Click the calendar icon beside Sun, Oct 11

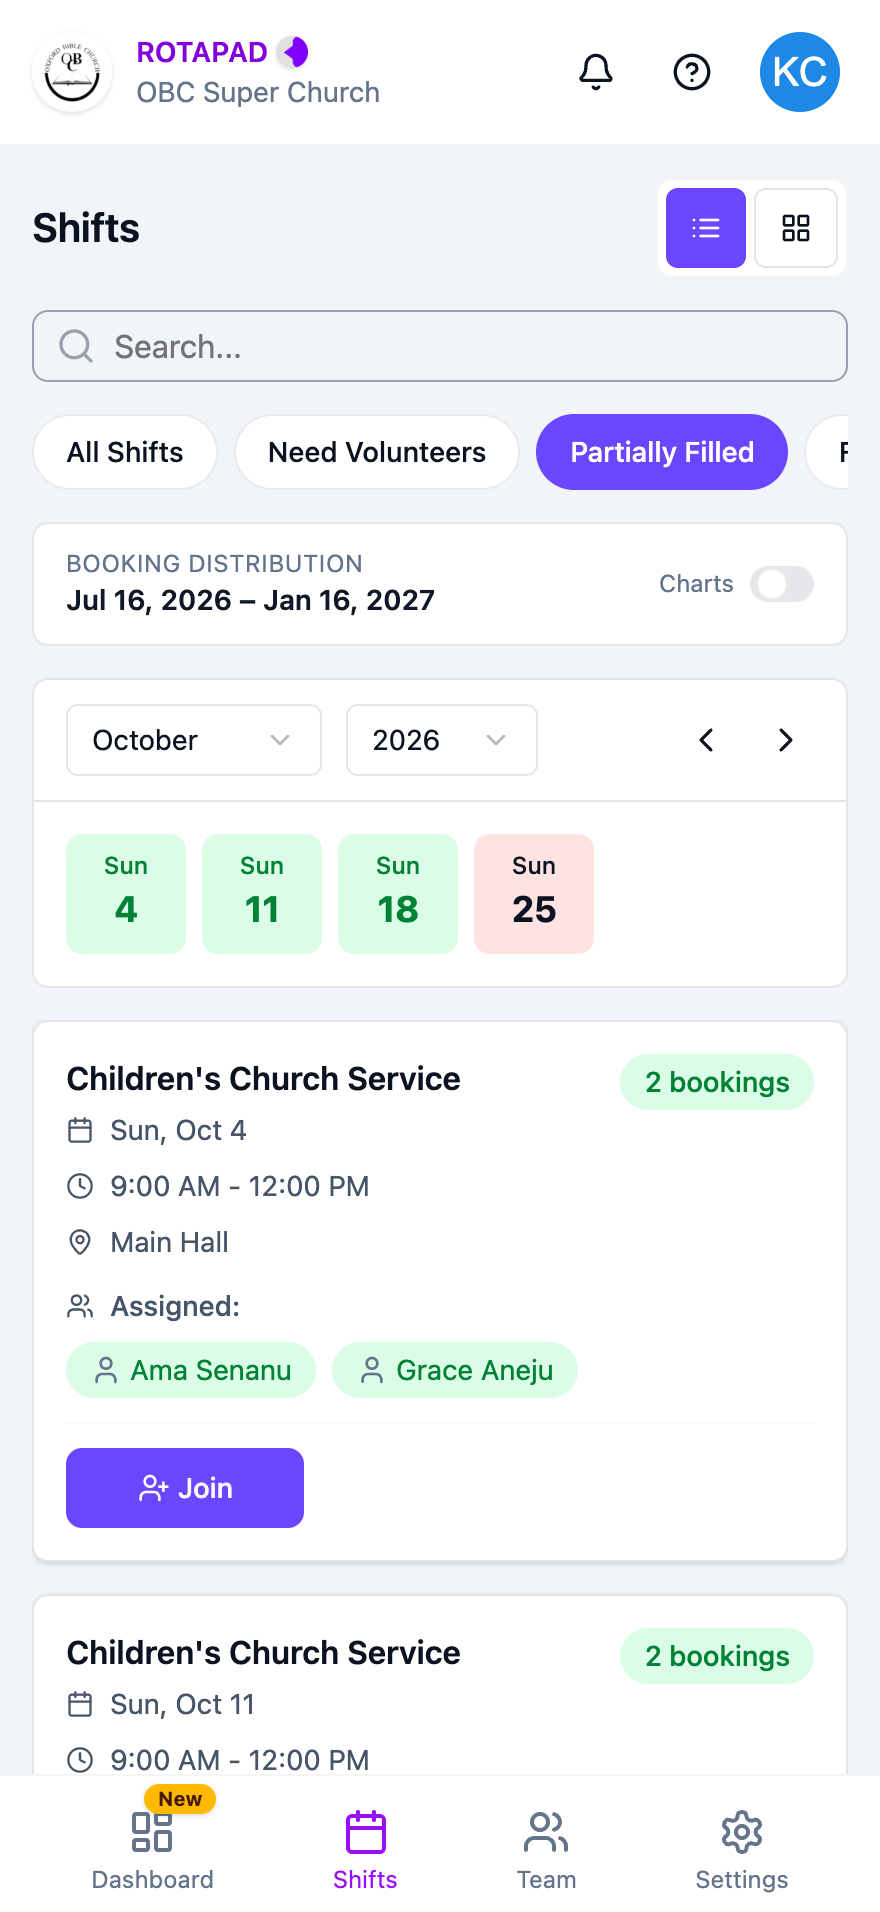pos(80,1704)
